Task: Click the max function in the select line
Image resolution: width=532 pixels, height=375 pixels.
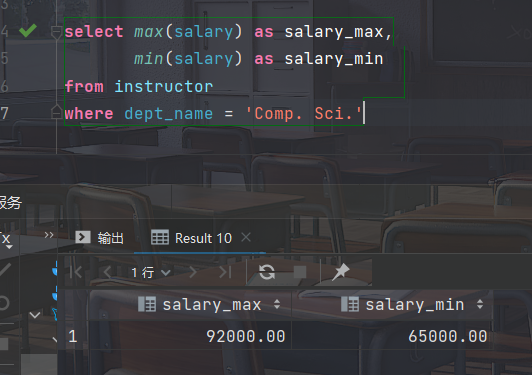Action: point(148,32)
